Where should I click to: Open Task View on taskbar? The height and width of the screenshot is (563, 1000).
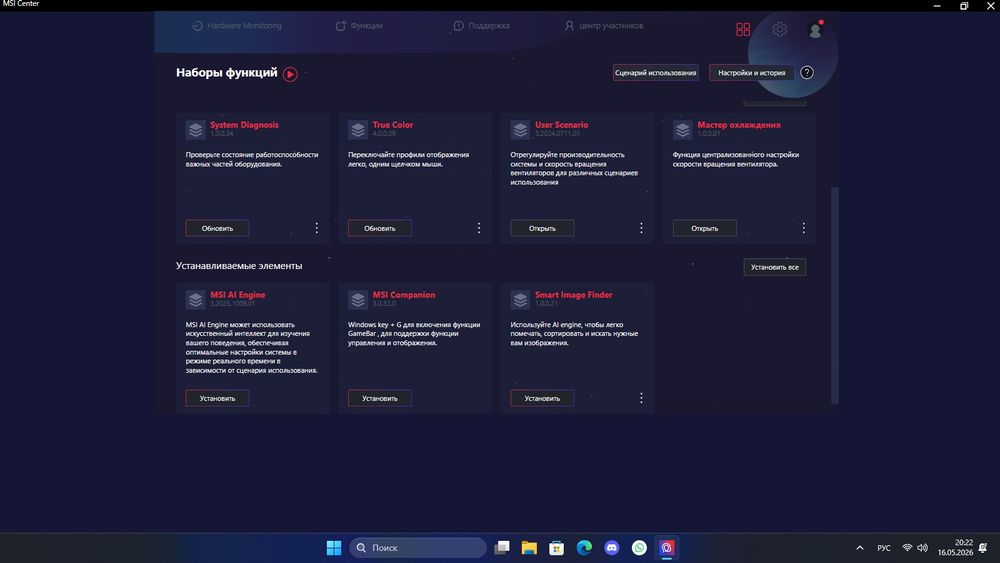[502, 548]
